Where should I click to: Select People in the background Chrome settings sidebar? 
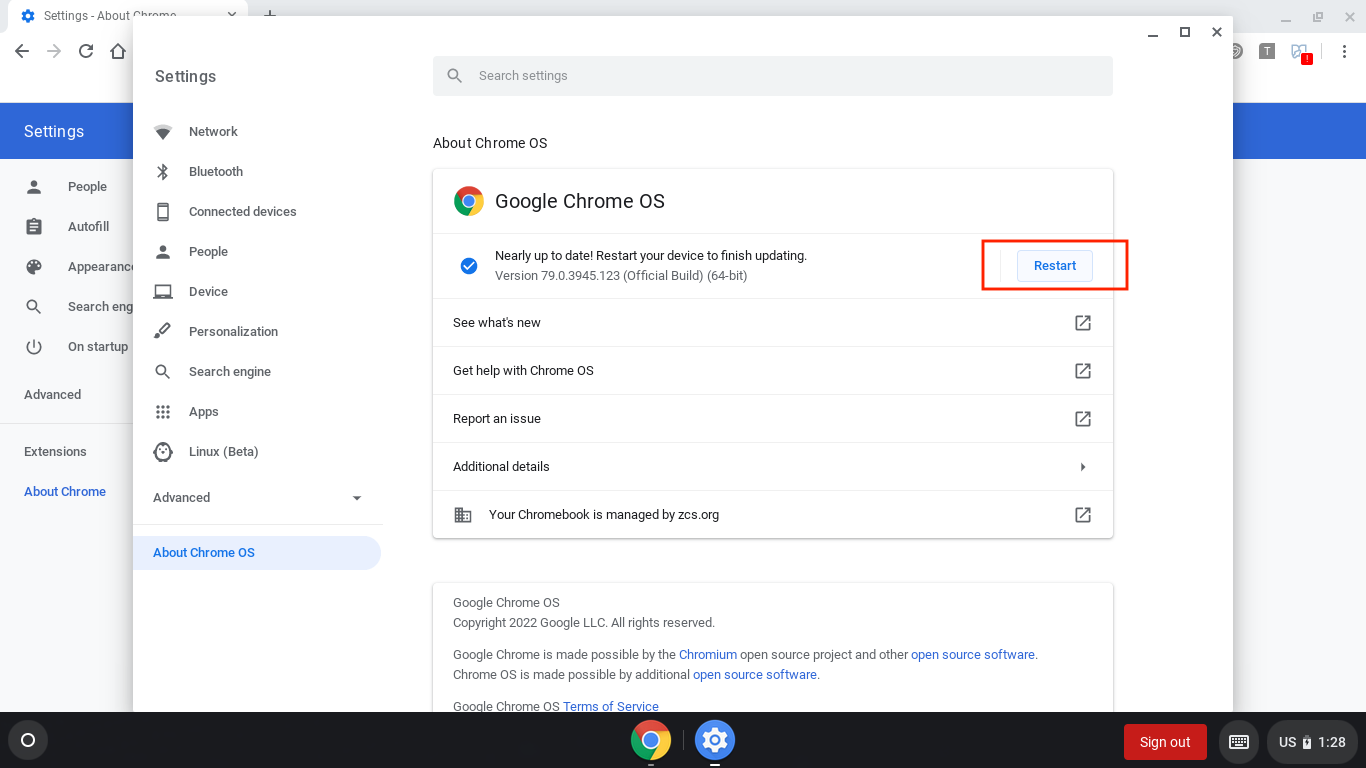(x=87, y=187)
